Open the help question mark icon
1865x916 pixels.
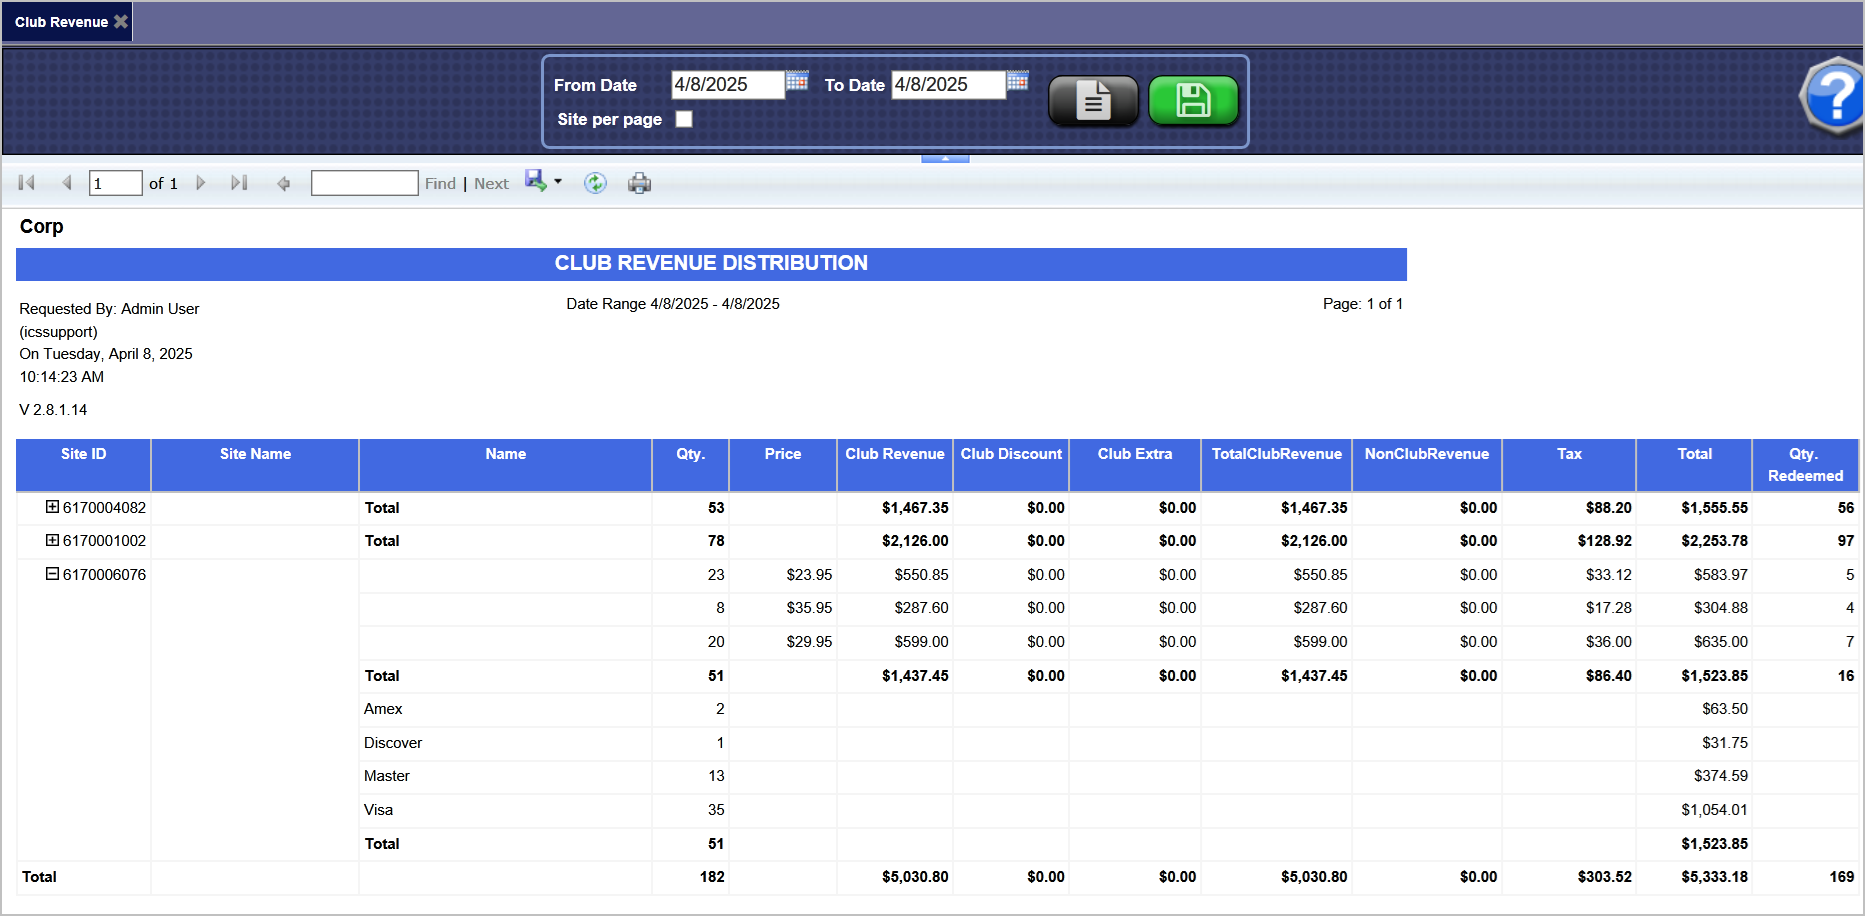point(1834,97)
